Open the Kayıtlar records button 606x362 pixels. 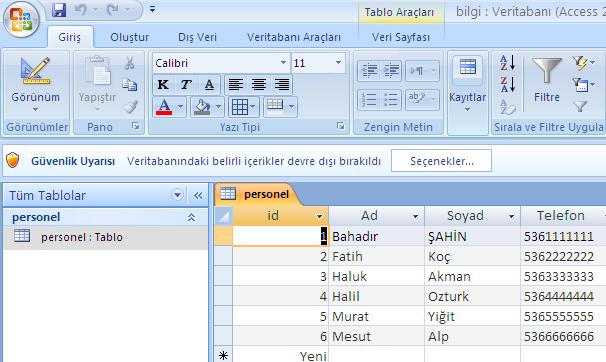[467, 86]
